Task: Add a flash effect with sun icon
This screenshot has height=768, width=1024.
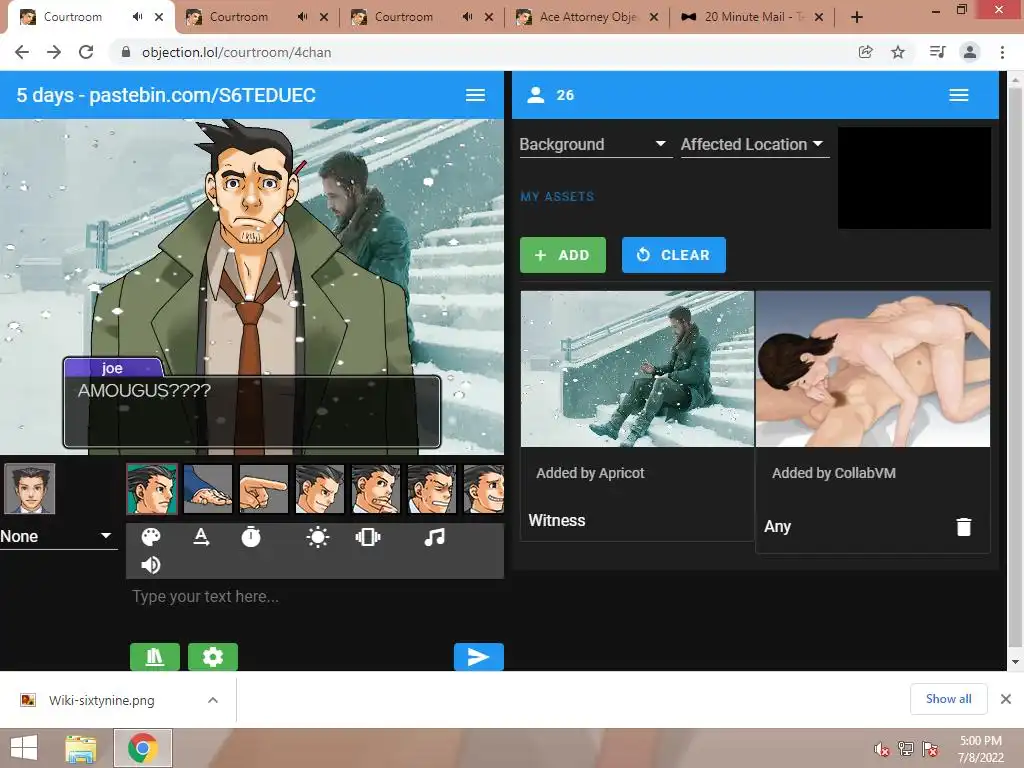Action: coord(318,537)
